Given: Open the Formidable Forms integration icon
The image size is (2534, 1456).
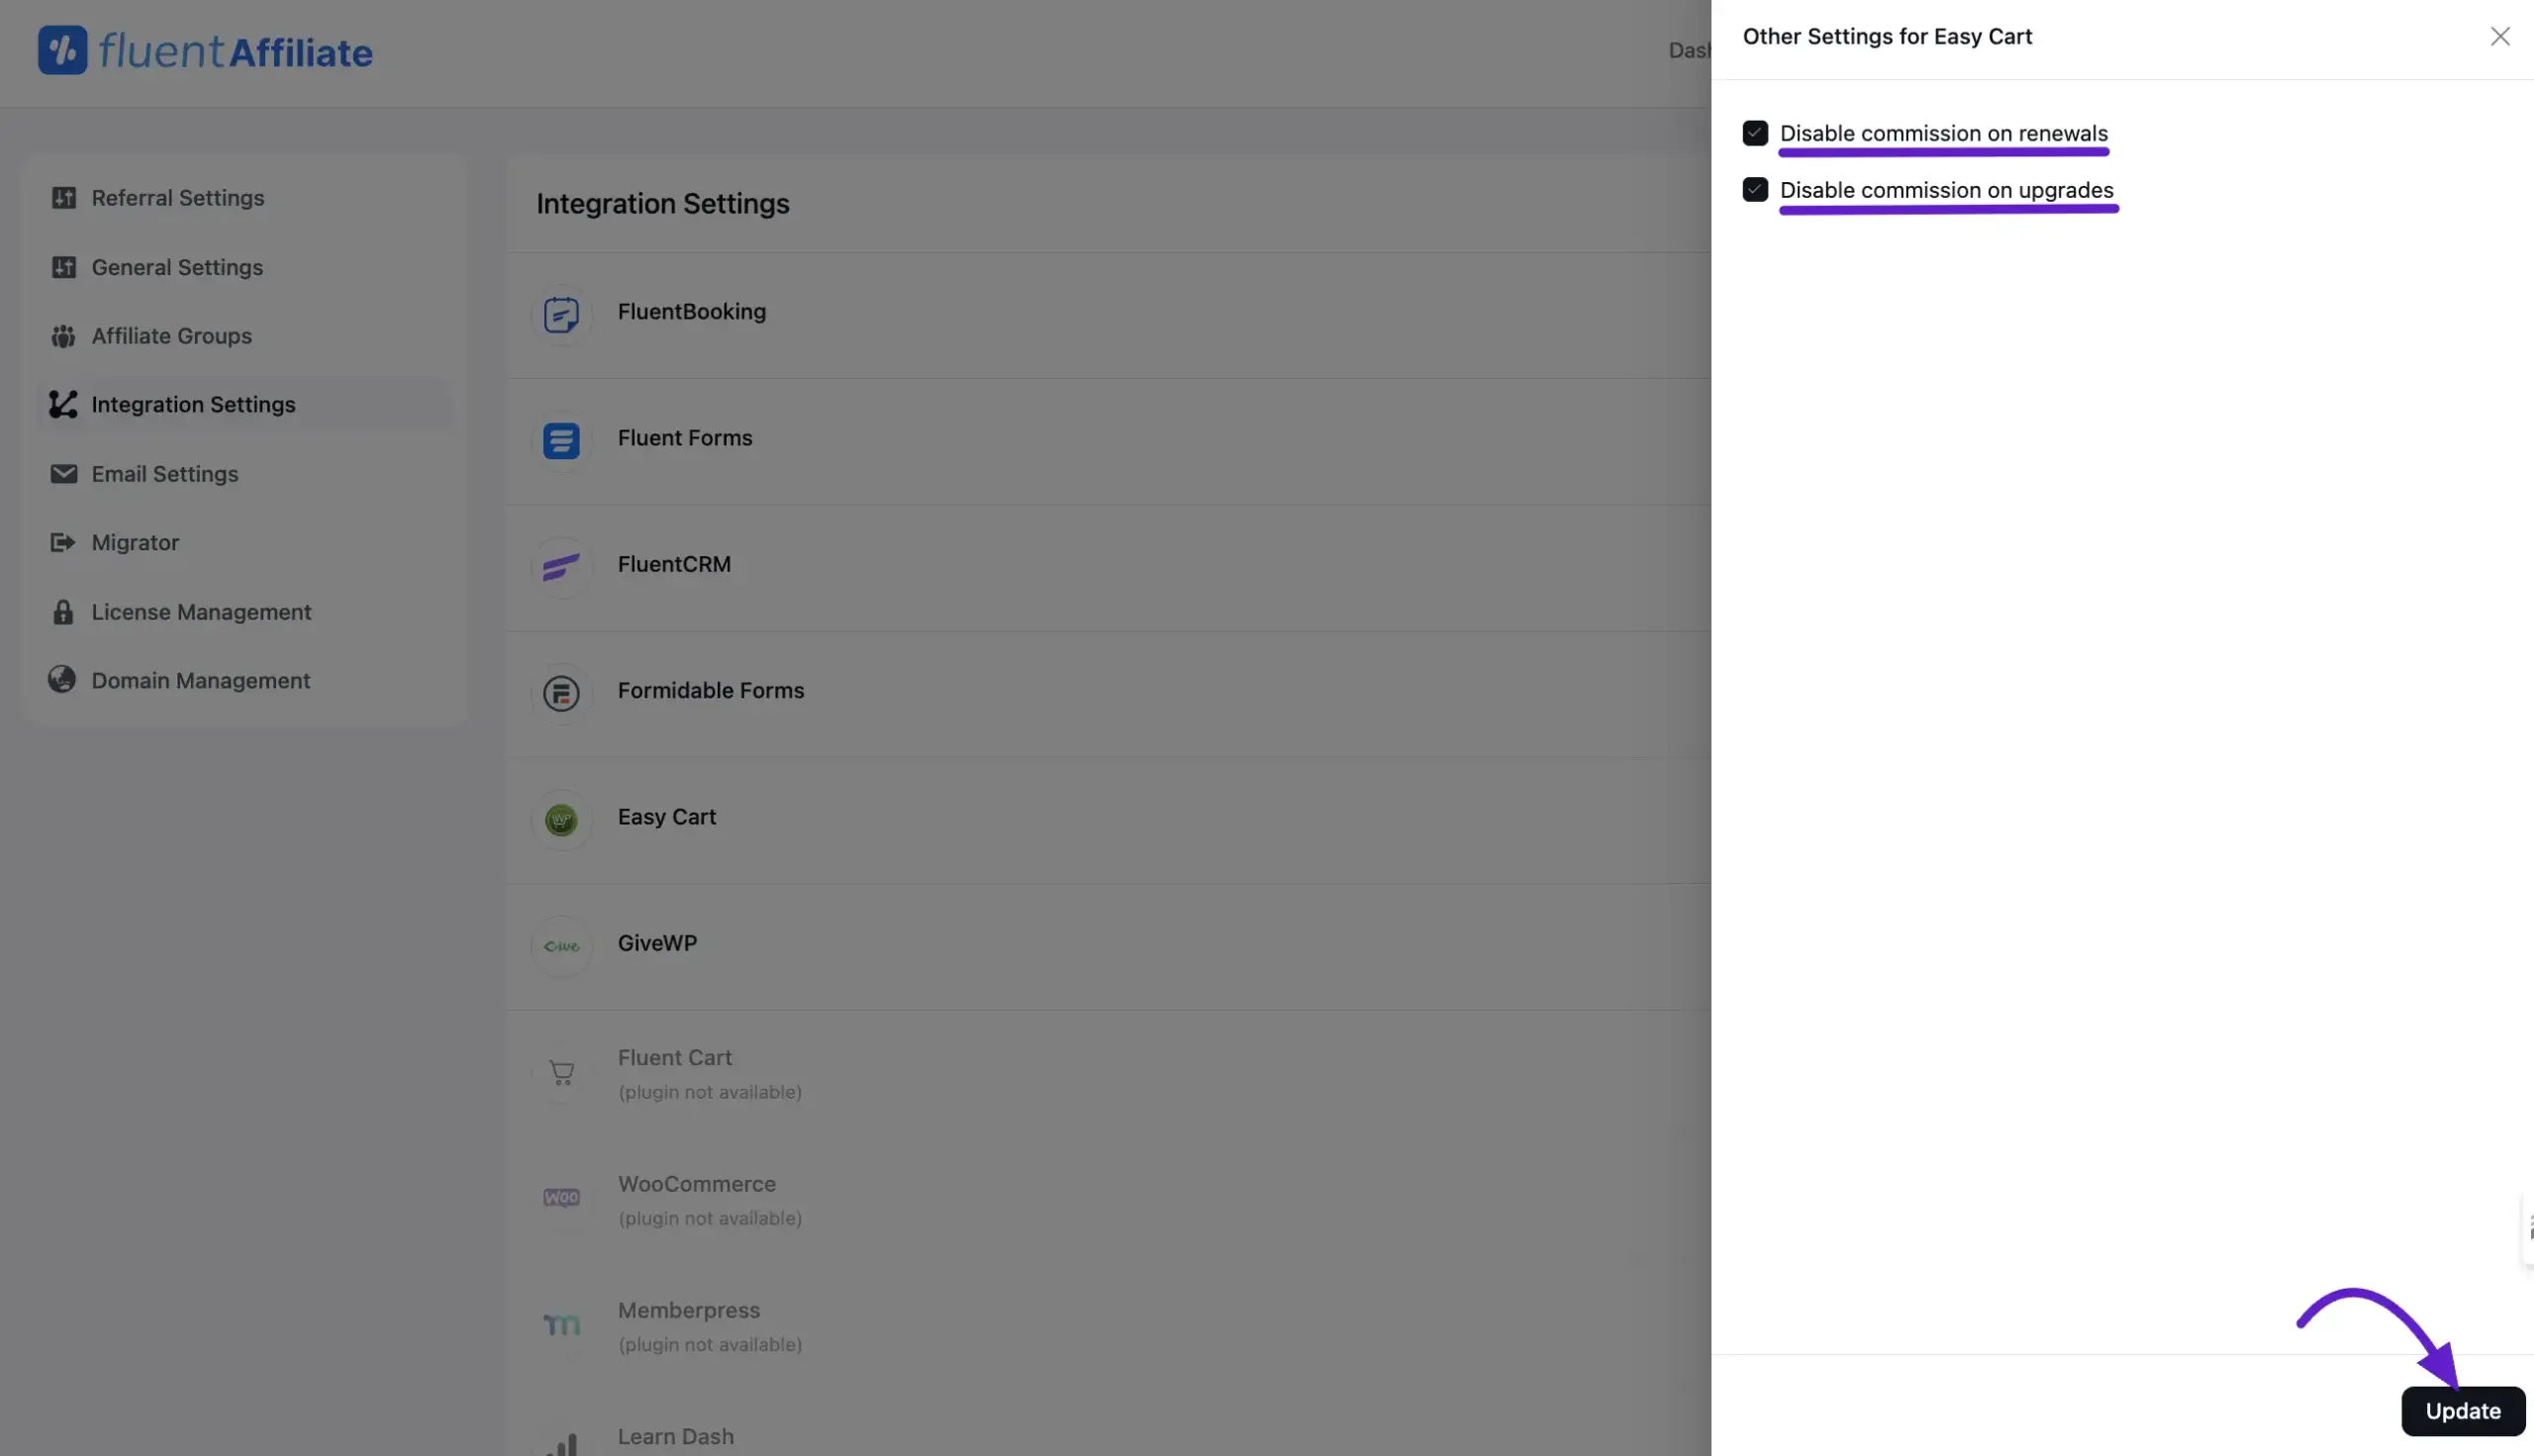Looking at the screenshot, I should (x=561, y=693).
